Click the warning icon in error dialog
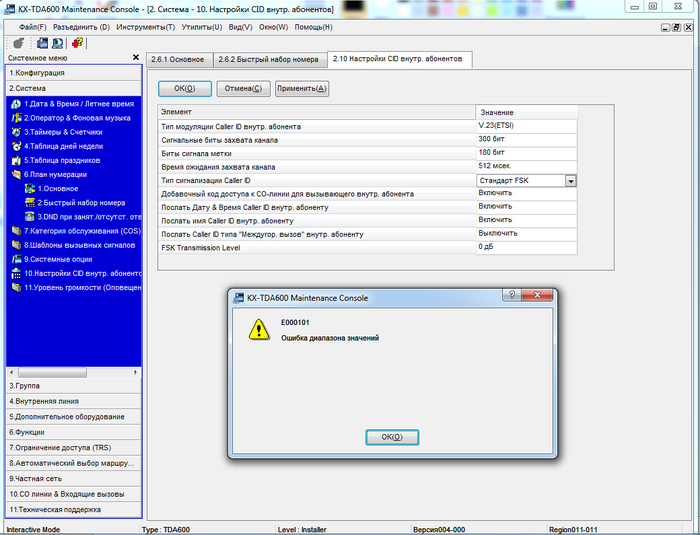Image resolution: width=700 pixels, height=535 pixels. [259, 330]
